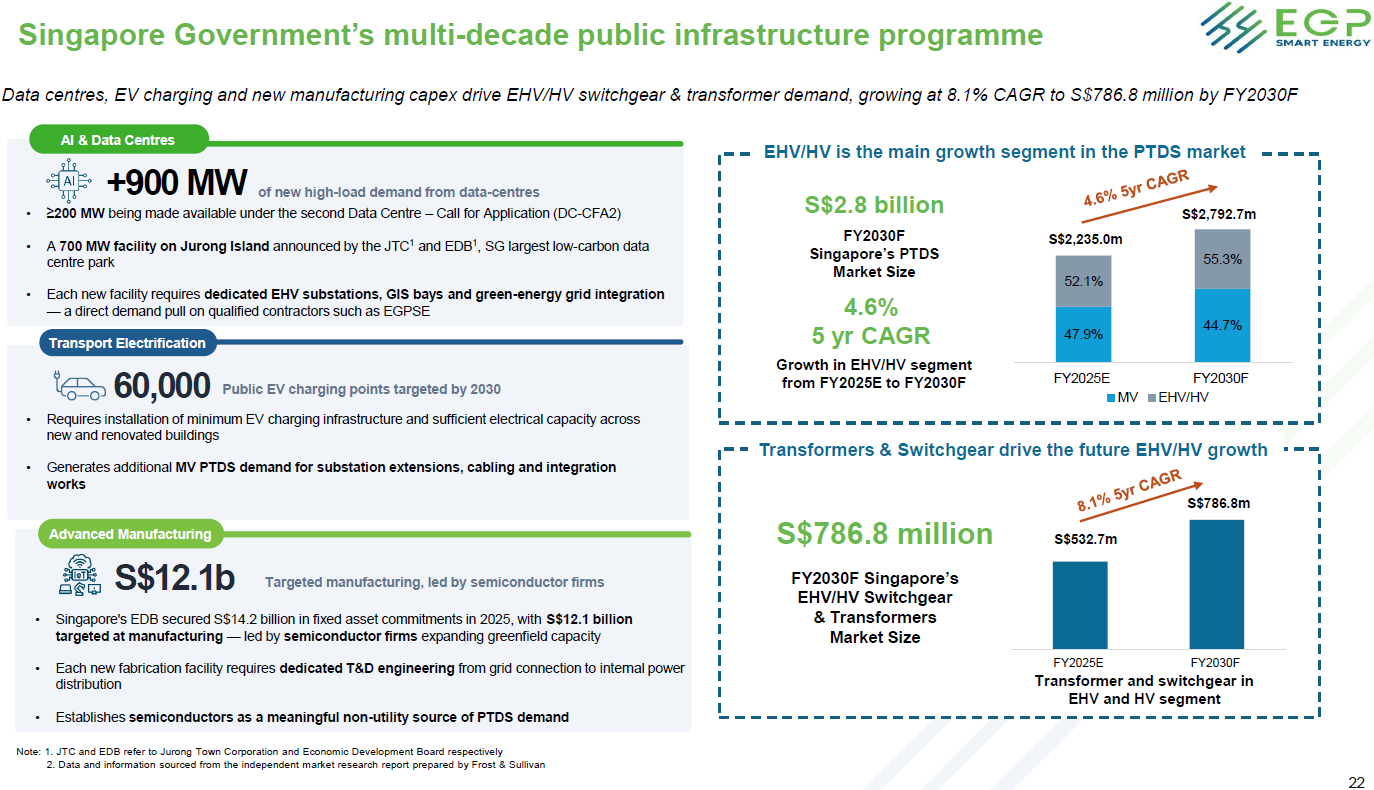The height and width of the screenshot is (790, 1374).
Task: Click the bullet starting '≥200 MW being made available'
Action: [335, 213]
